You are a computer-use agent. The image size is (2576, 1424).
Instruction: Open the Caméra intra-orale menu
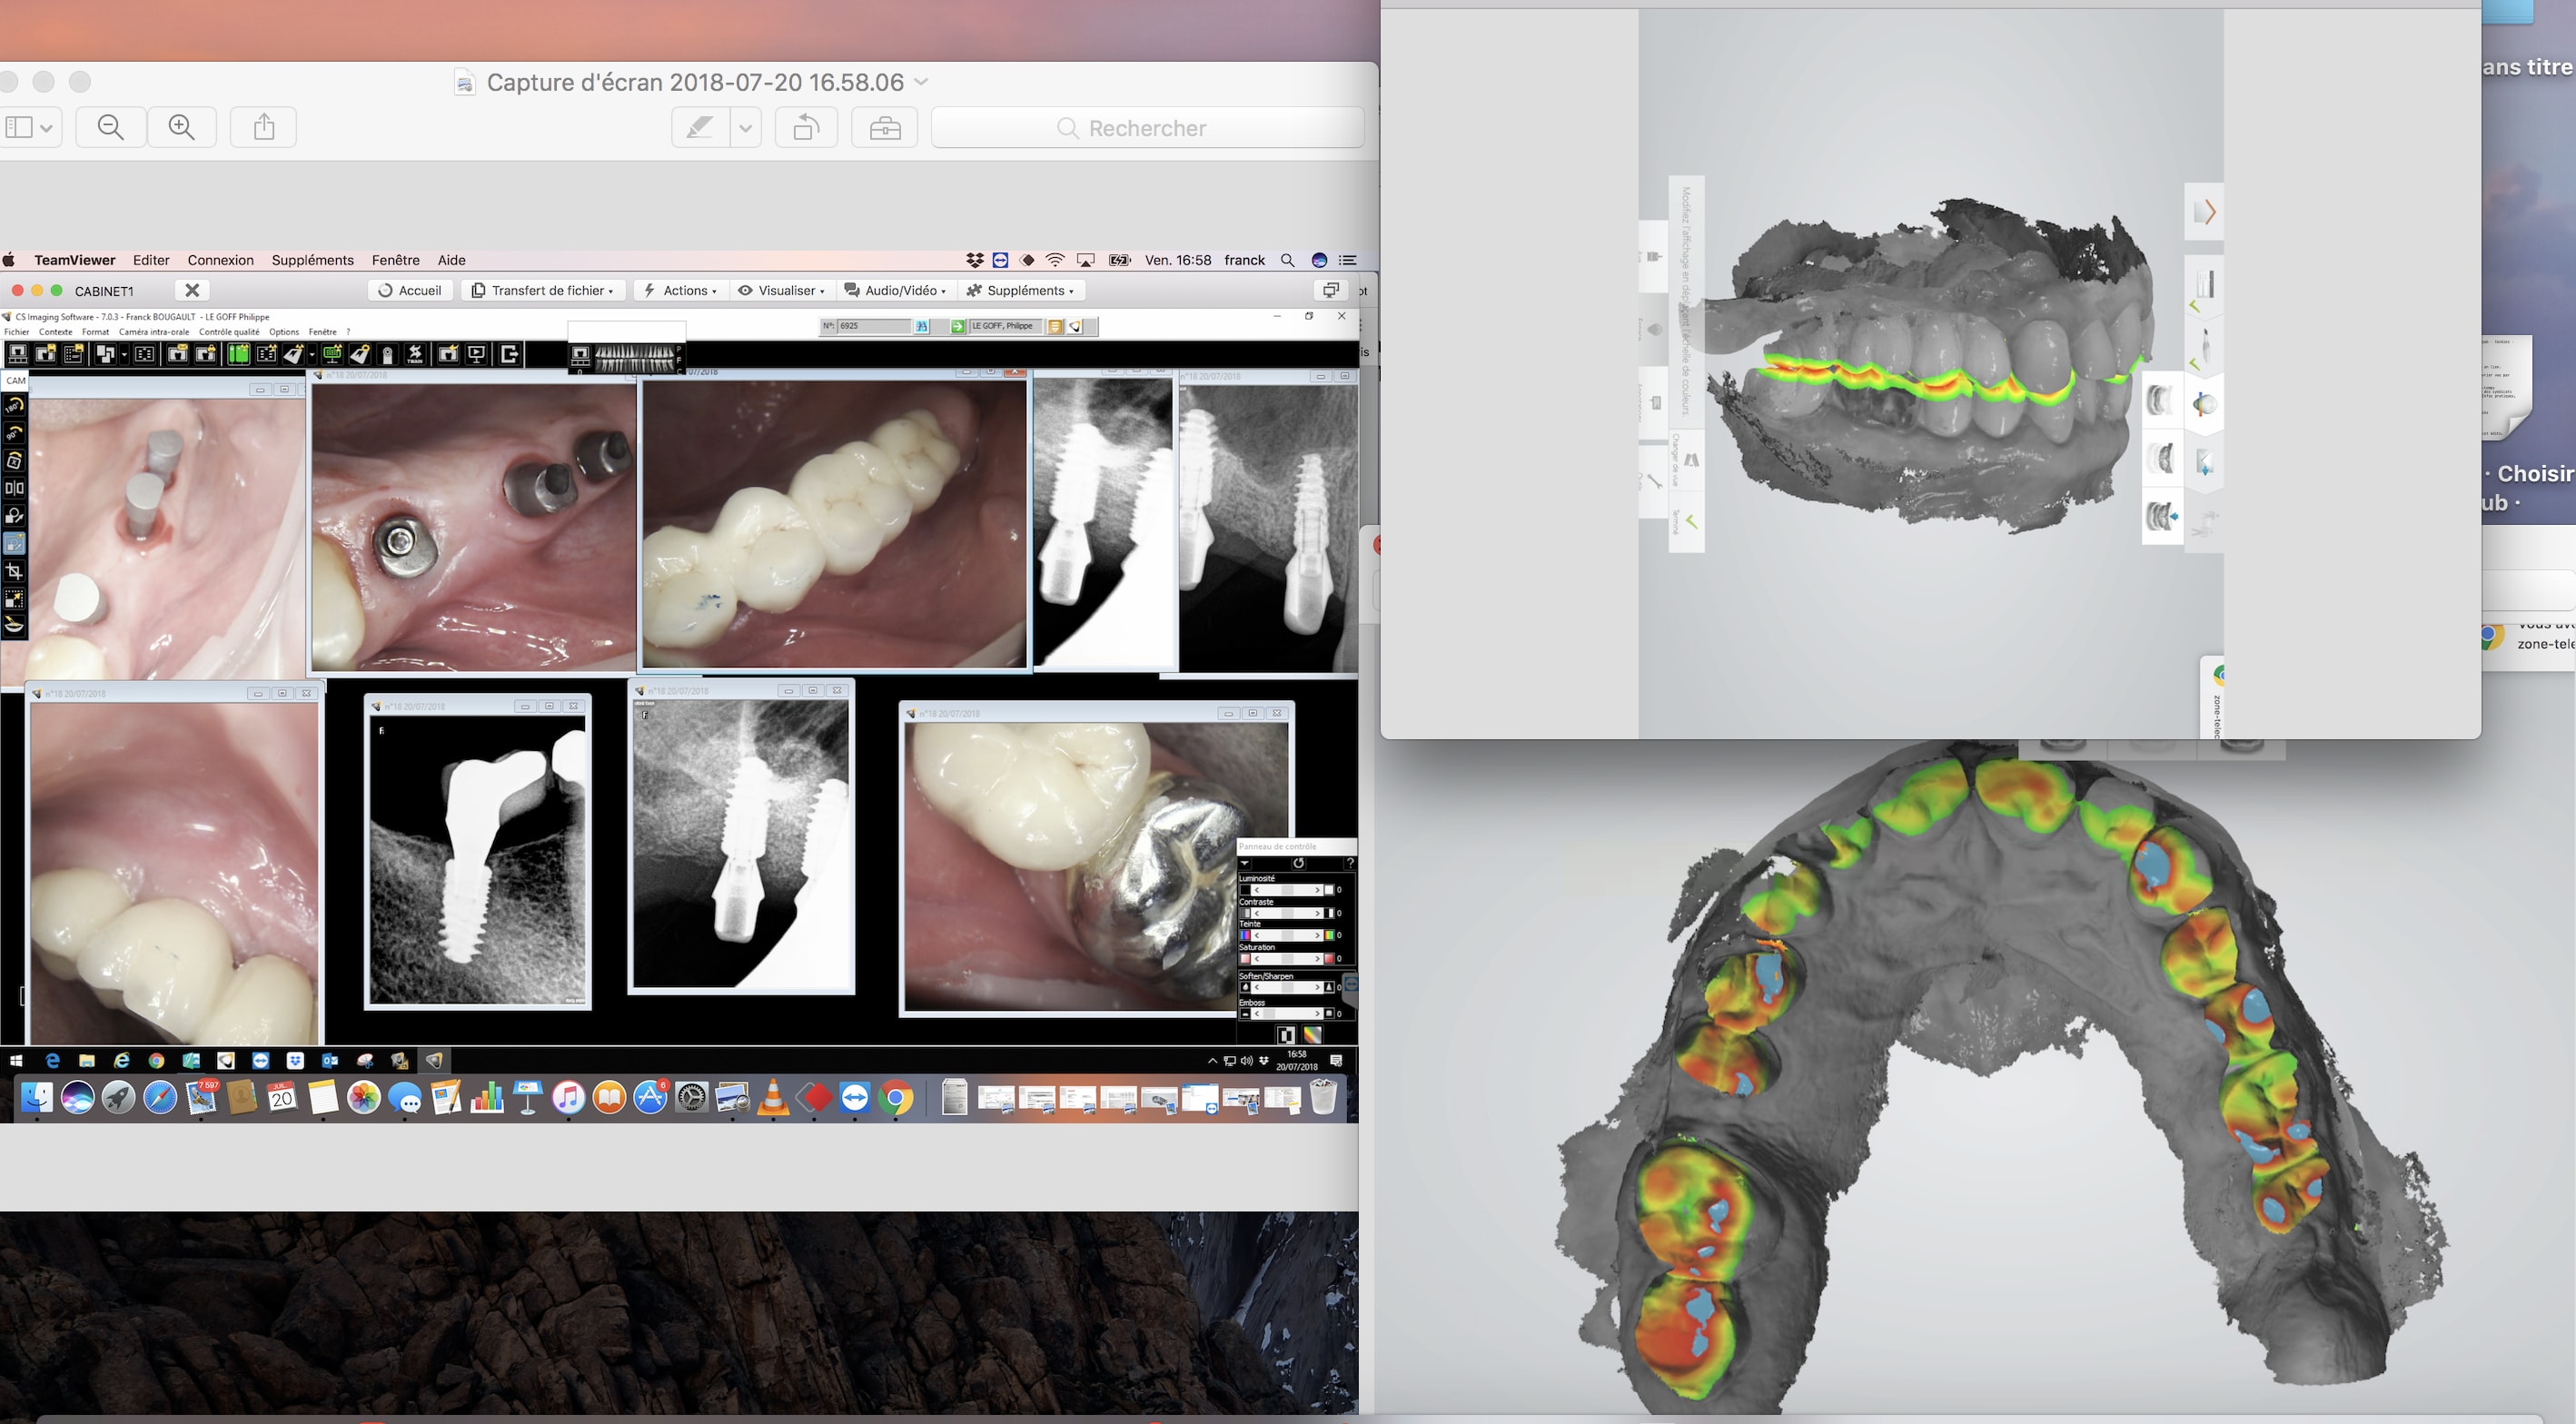point(153,332)
